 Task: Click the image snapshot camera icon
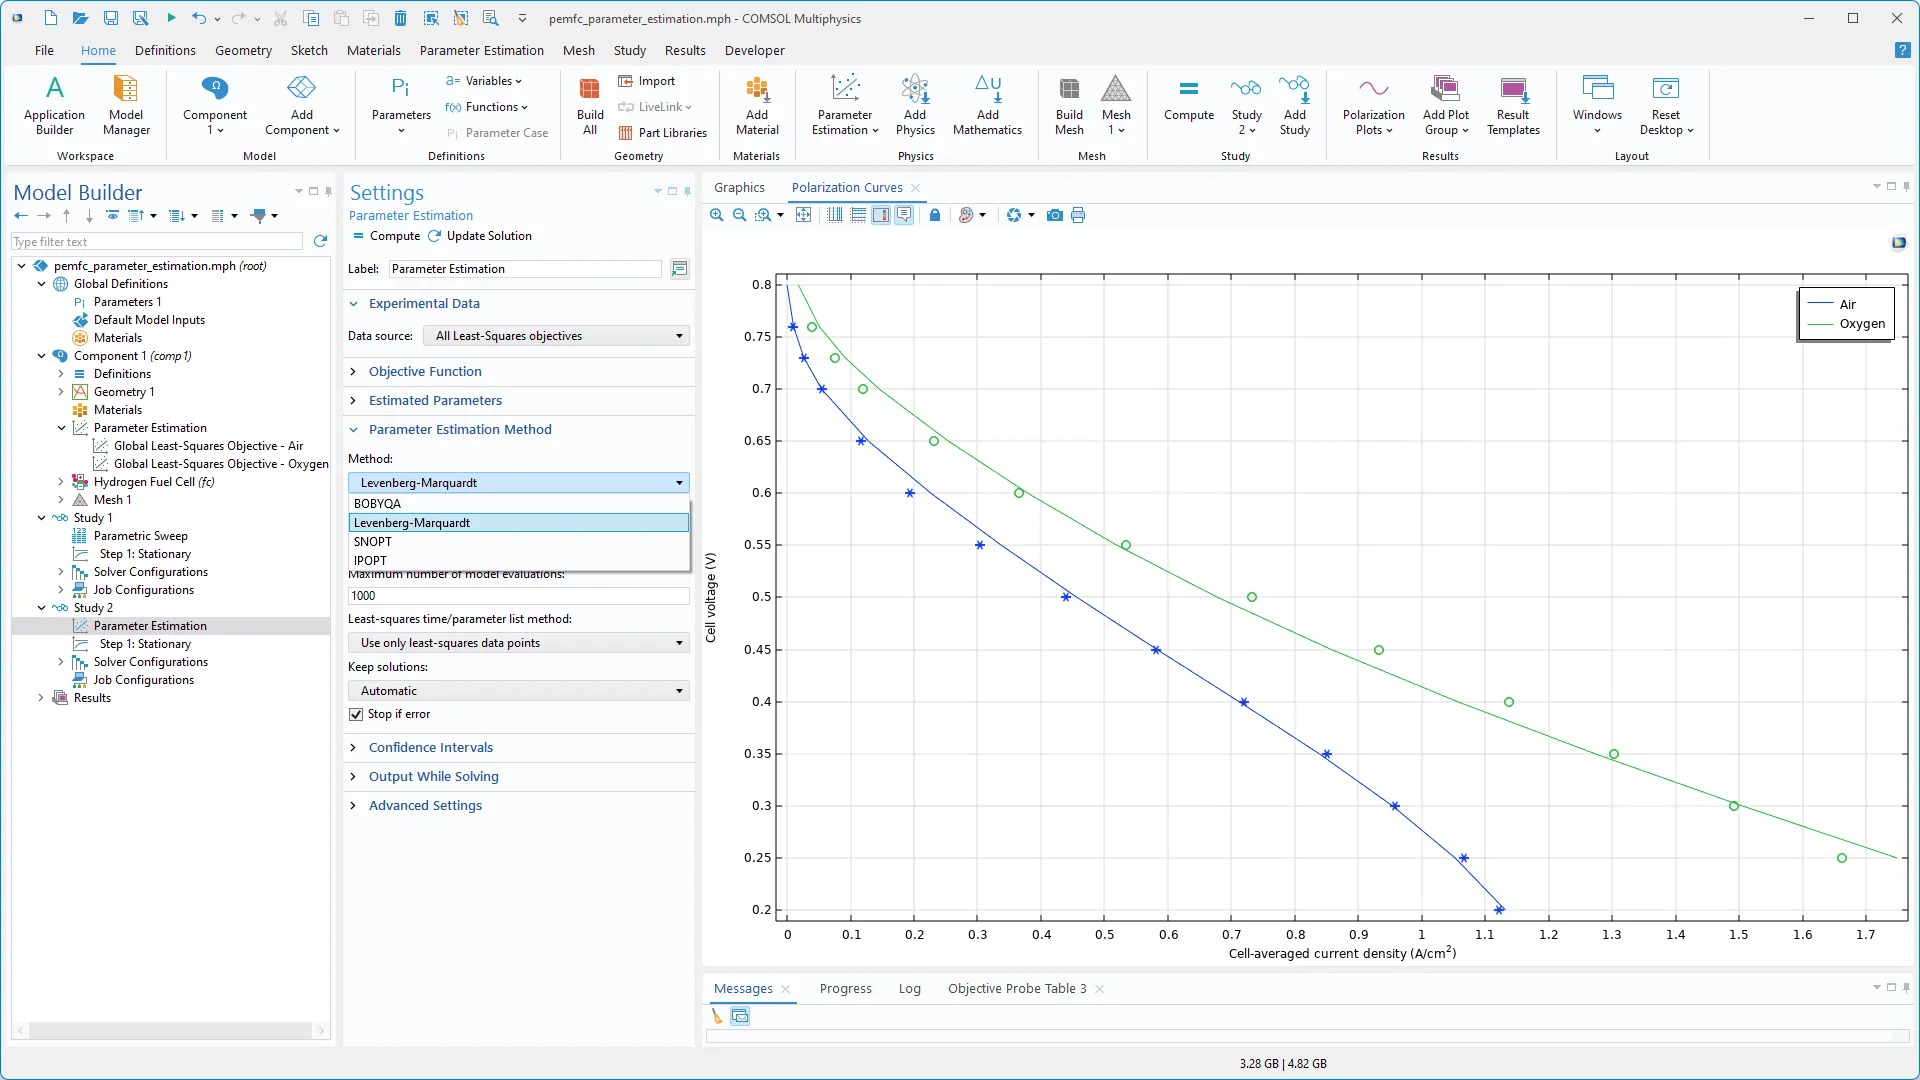click(1054, 215)
